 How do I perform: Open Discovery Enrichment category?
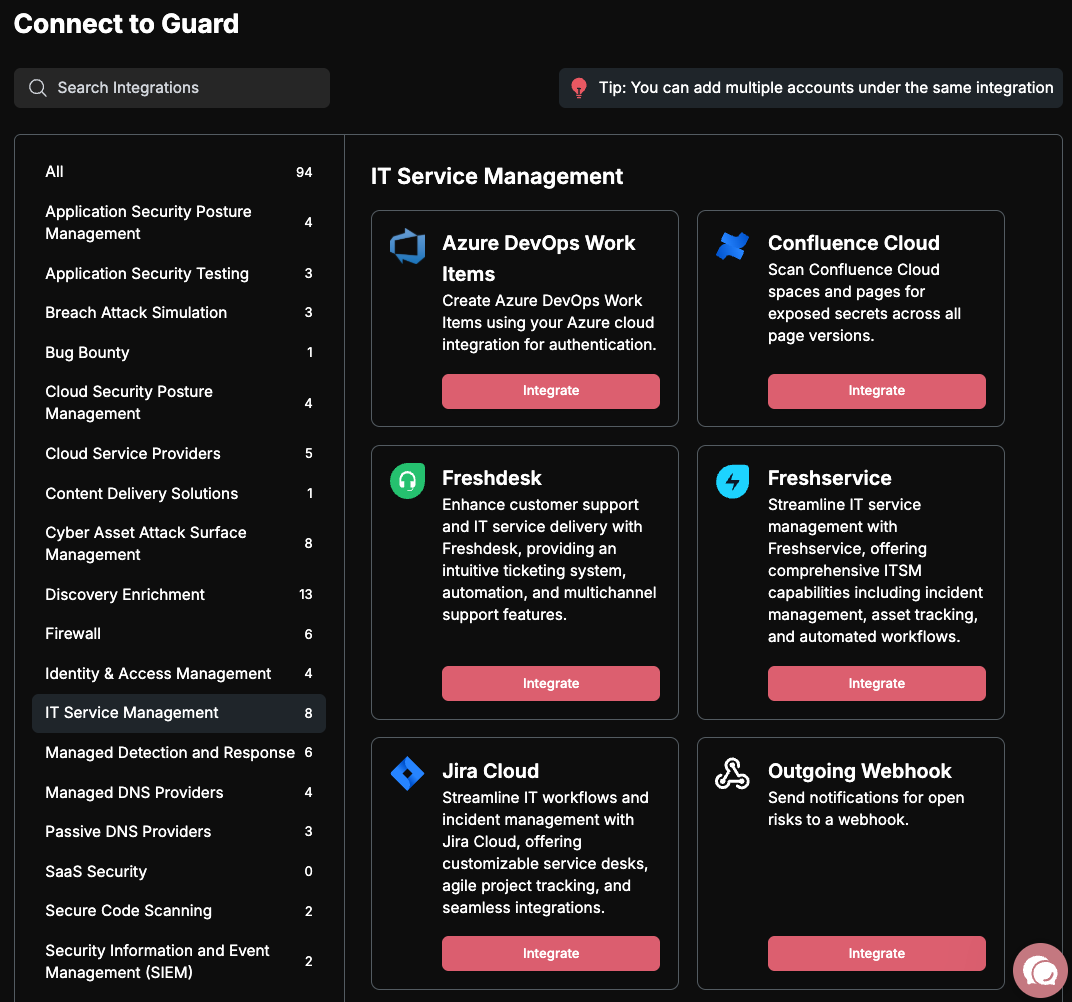tap(178, 594)
